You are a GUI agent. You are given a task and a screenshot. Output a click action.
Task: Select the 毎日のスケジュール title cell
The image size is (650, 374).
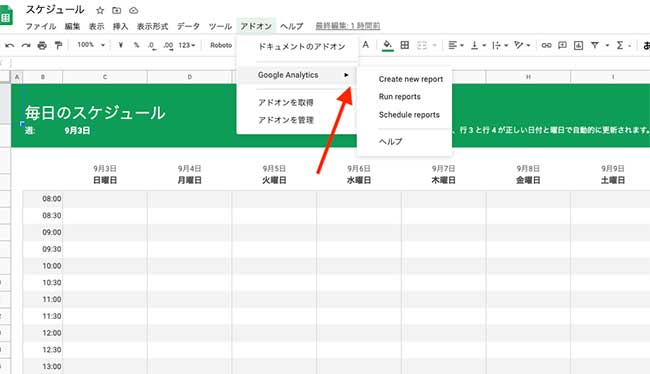tap(95, 113)
